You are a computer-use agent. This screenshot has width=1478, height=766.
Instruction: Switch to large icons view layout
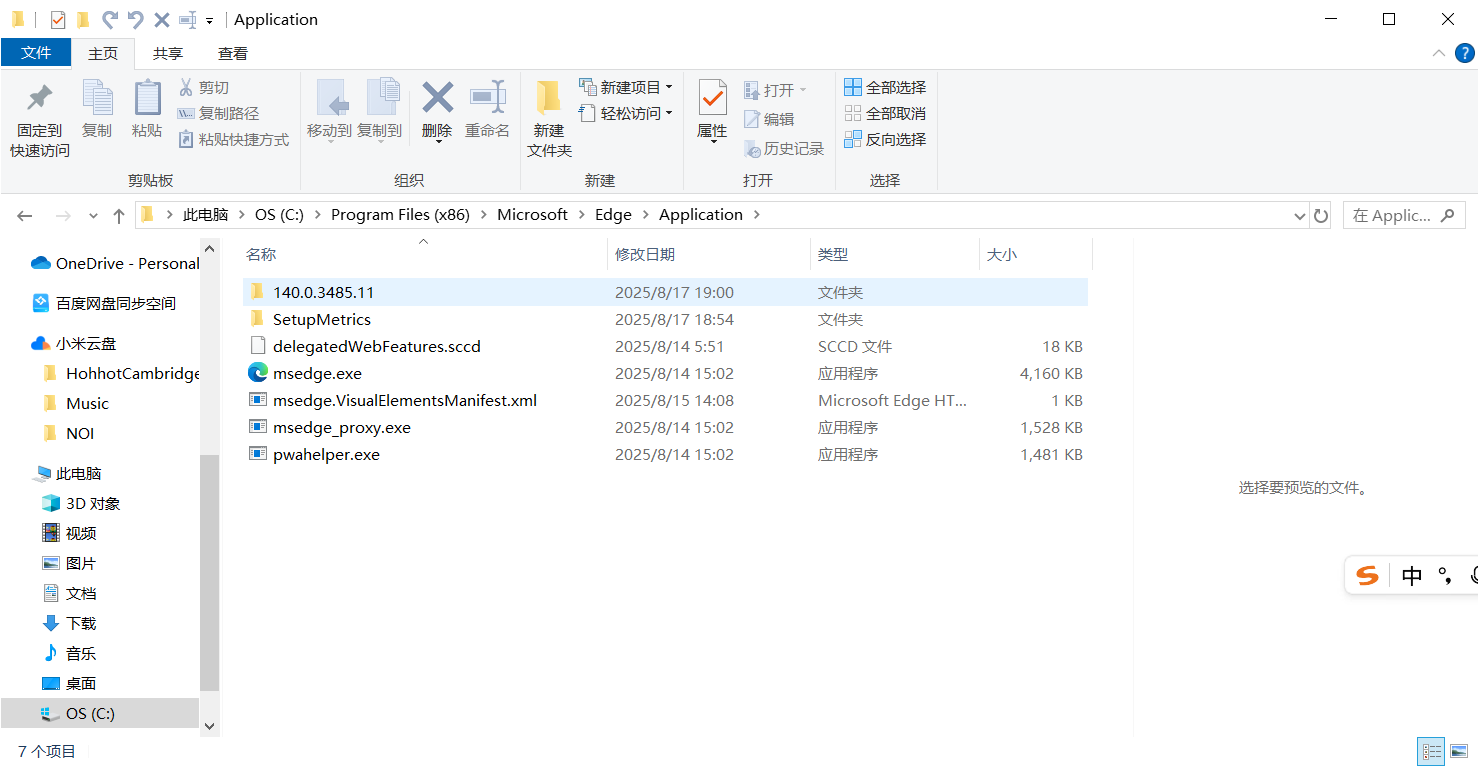pyautogui.click(x=1458, y=751)
